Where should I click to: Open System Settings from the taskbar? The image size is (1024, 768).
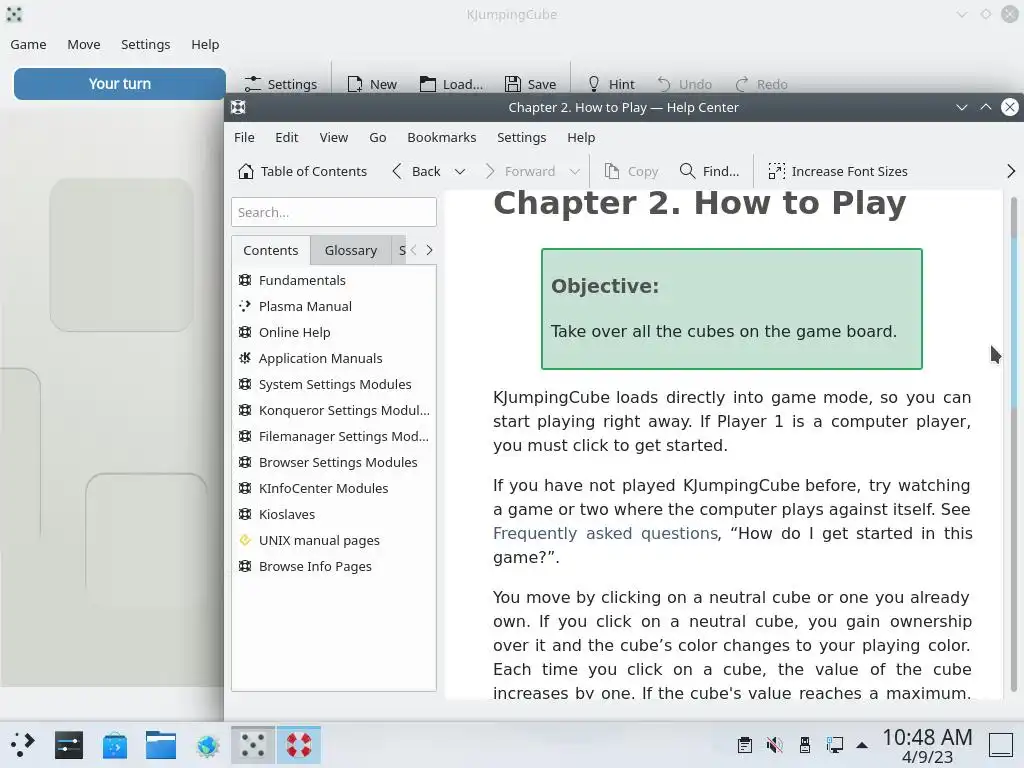69,744
